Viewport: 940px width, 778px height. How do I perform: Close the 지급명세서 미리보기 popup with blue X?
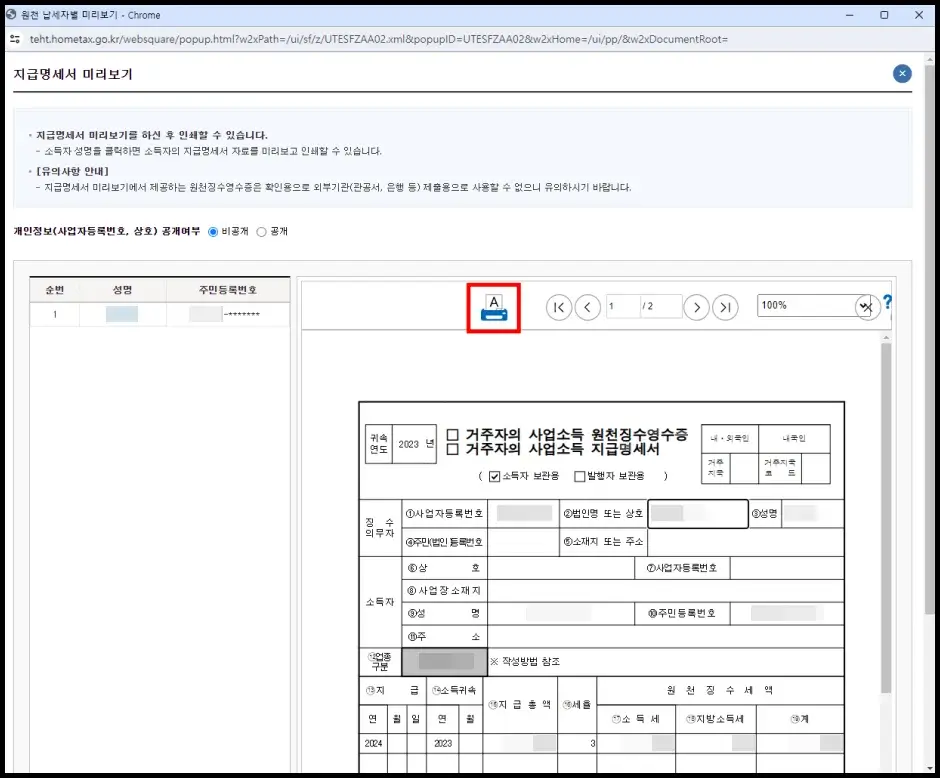[x=902, y=73]
